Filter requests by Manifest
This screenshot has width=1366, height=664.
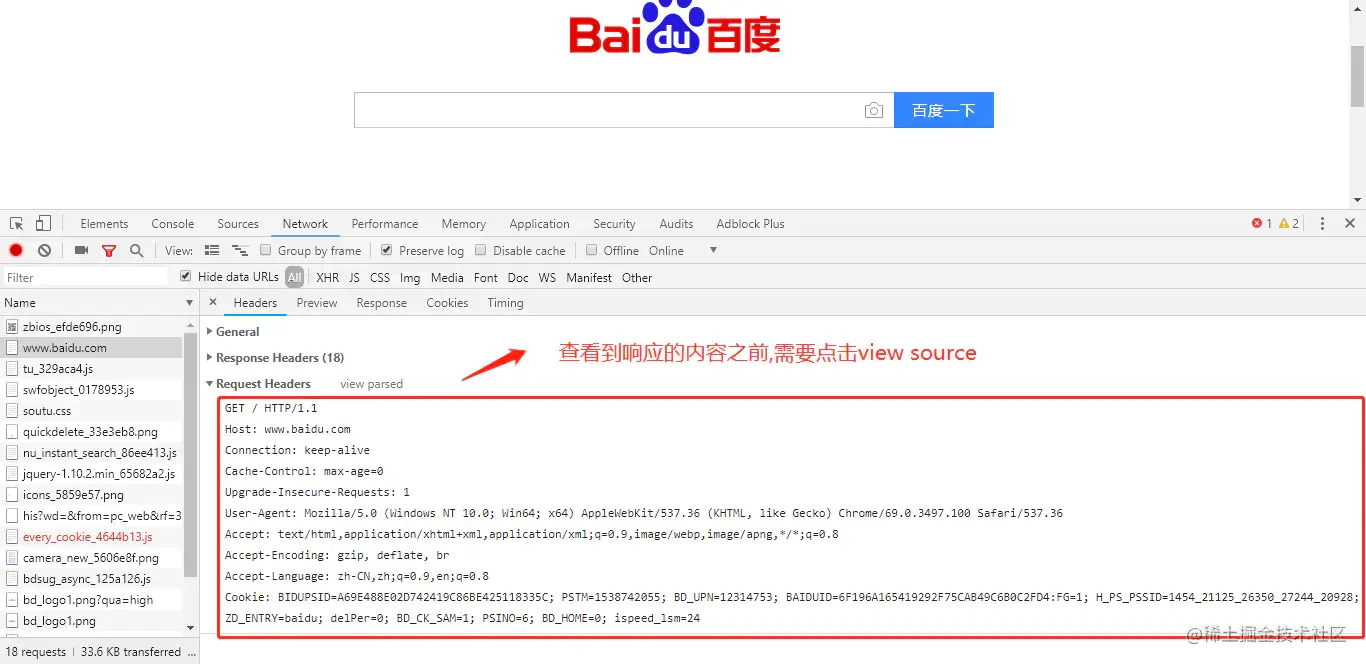(589, 277)
